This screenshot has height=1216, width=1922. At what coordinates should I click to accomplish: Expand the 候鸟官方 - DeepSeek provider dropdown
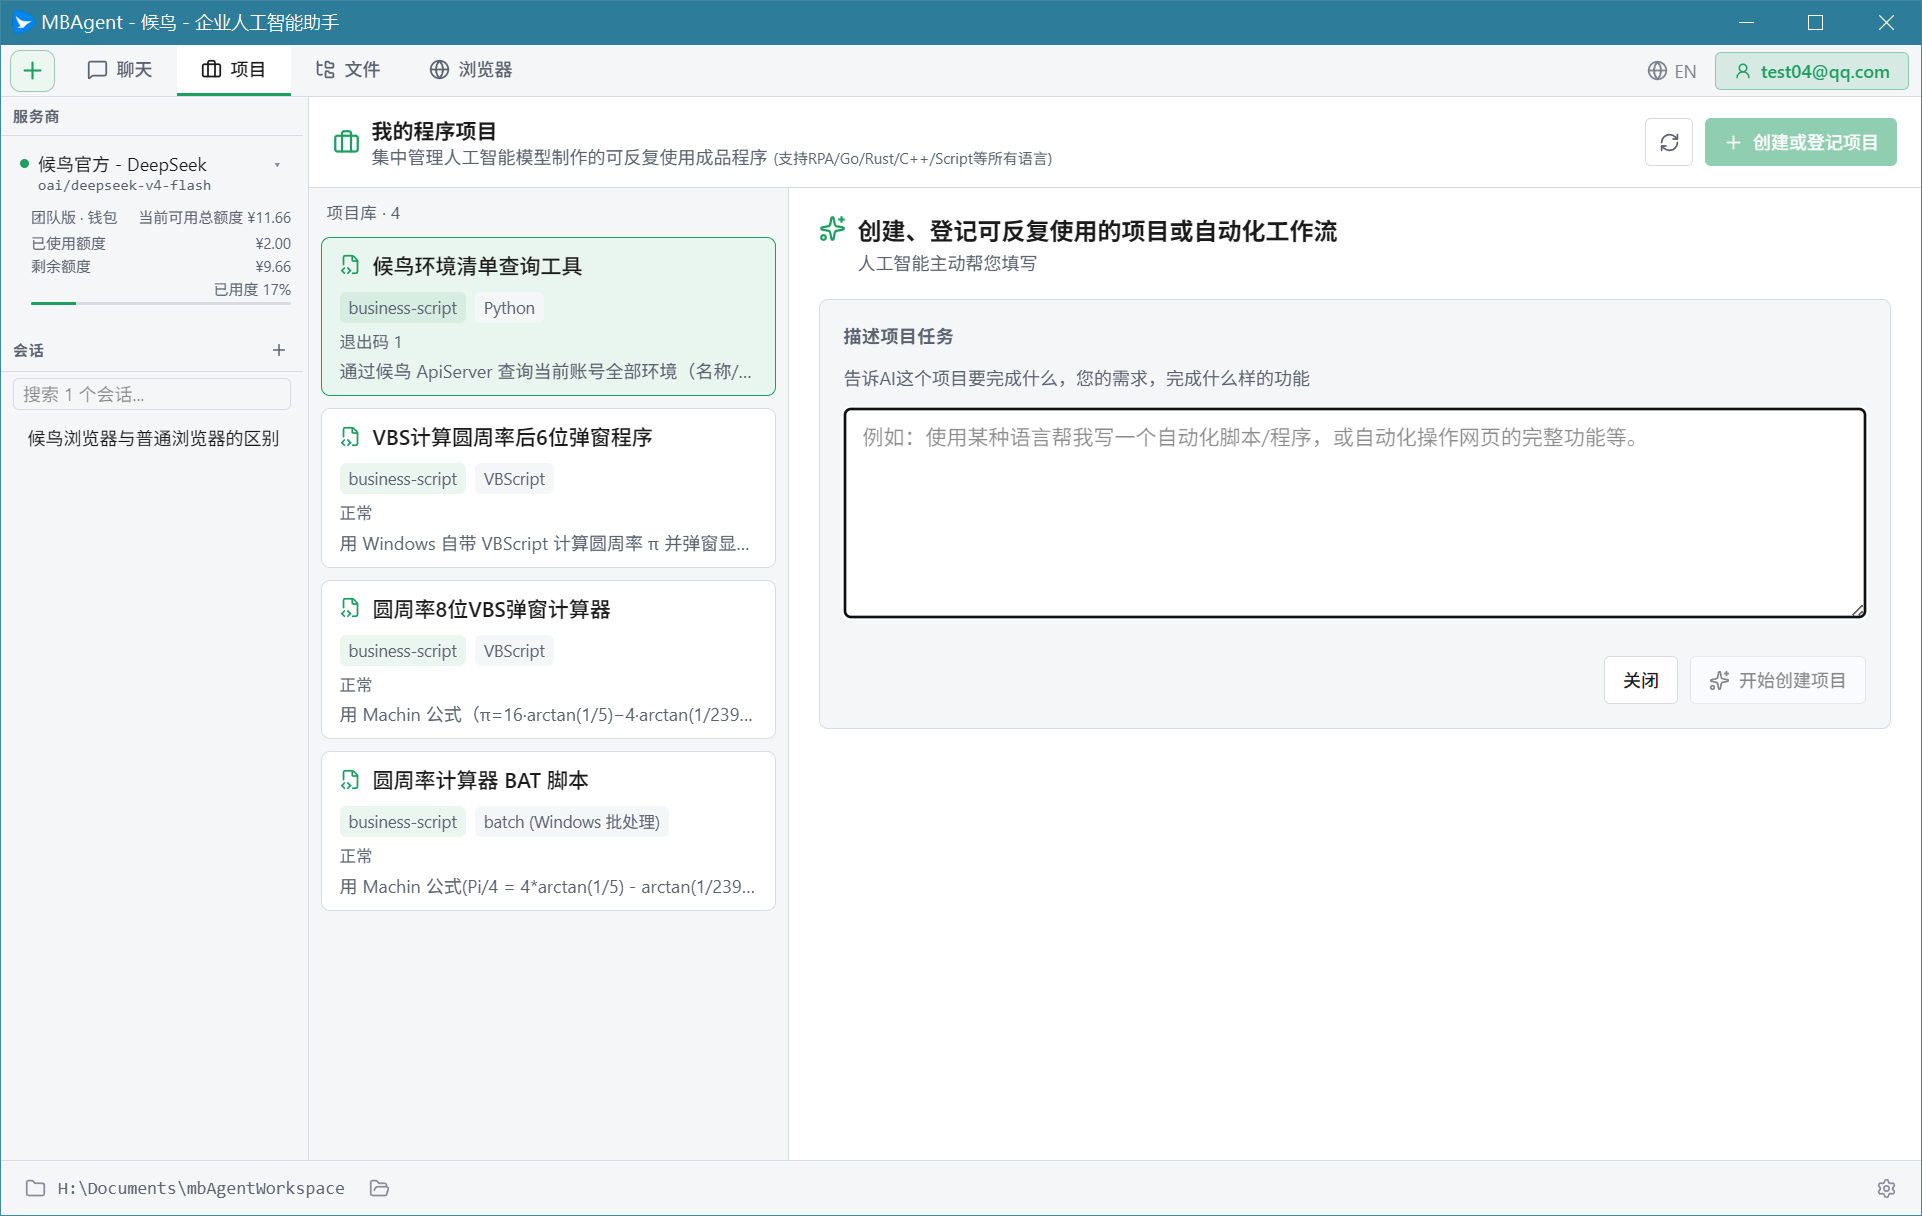click(277, 165)
